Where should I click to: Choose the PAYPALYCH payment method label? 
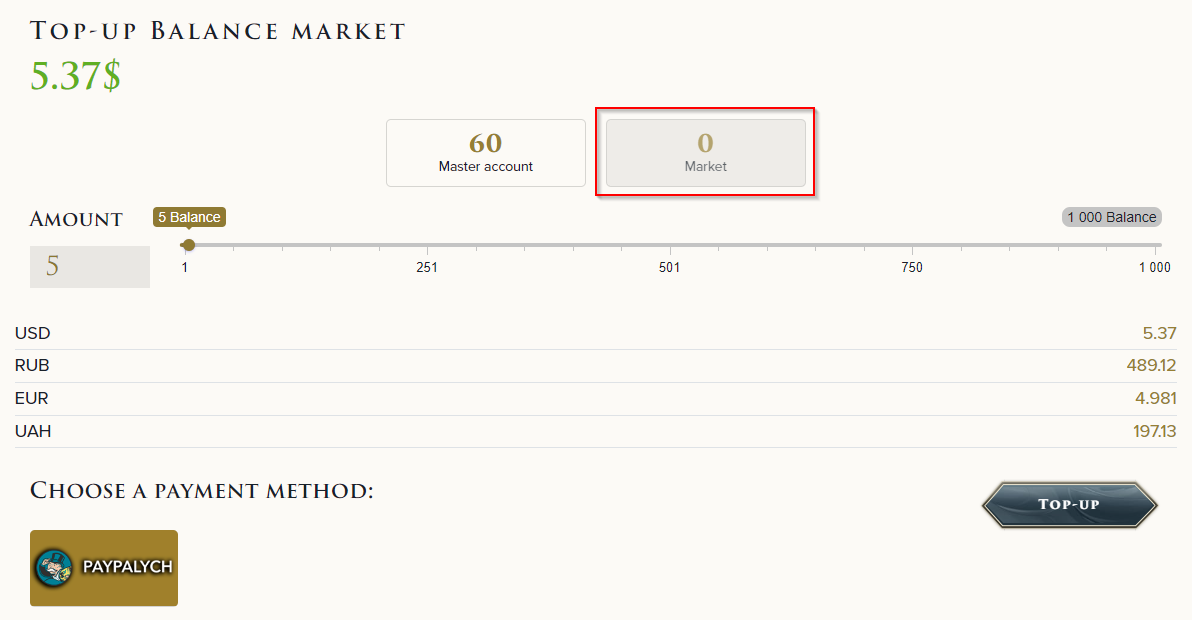click(x=127, y=567)
